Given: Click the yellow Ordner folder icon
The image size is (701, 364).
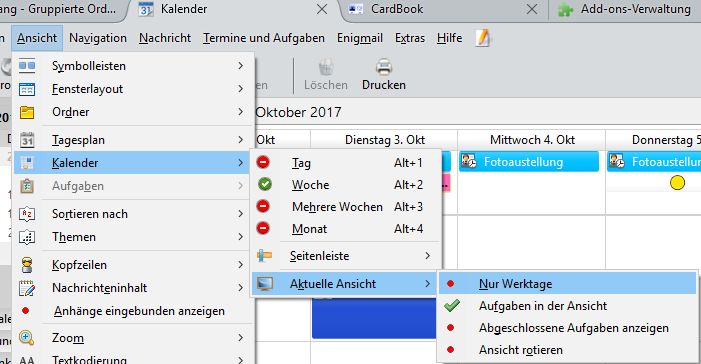Looking at the screenshot, I should [27, 112].
